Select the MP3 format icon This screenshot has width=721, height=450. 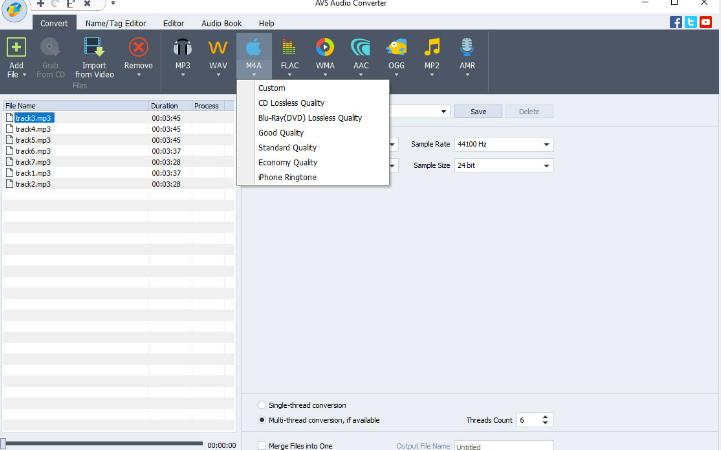point(182,48)
